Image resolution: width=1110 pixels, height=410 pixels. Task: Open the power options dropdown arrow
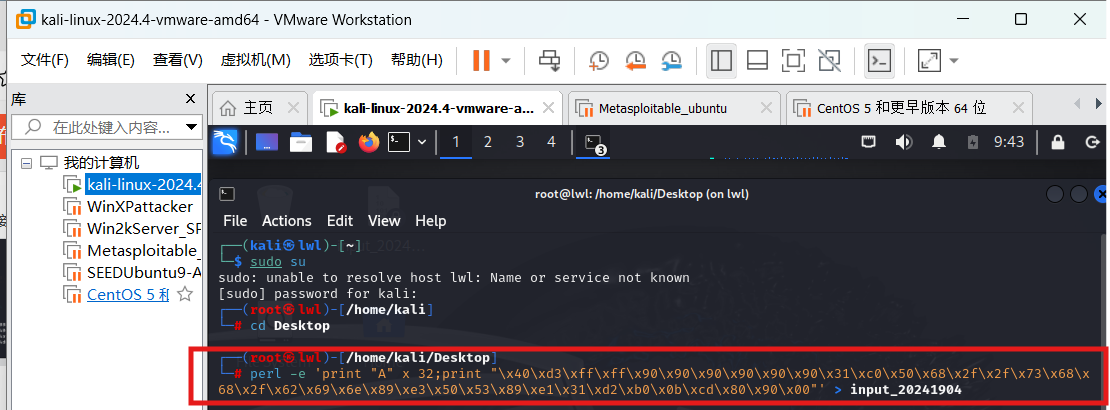point(506,61)
